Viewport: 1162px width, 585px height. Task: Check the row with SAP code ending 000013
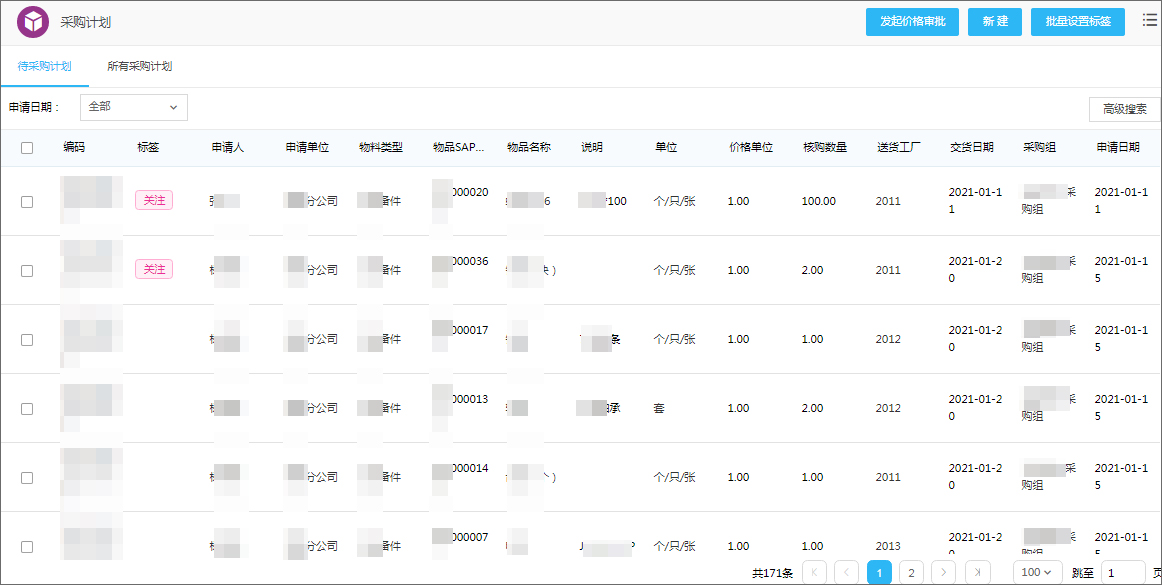click(27, 409)
